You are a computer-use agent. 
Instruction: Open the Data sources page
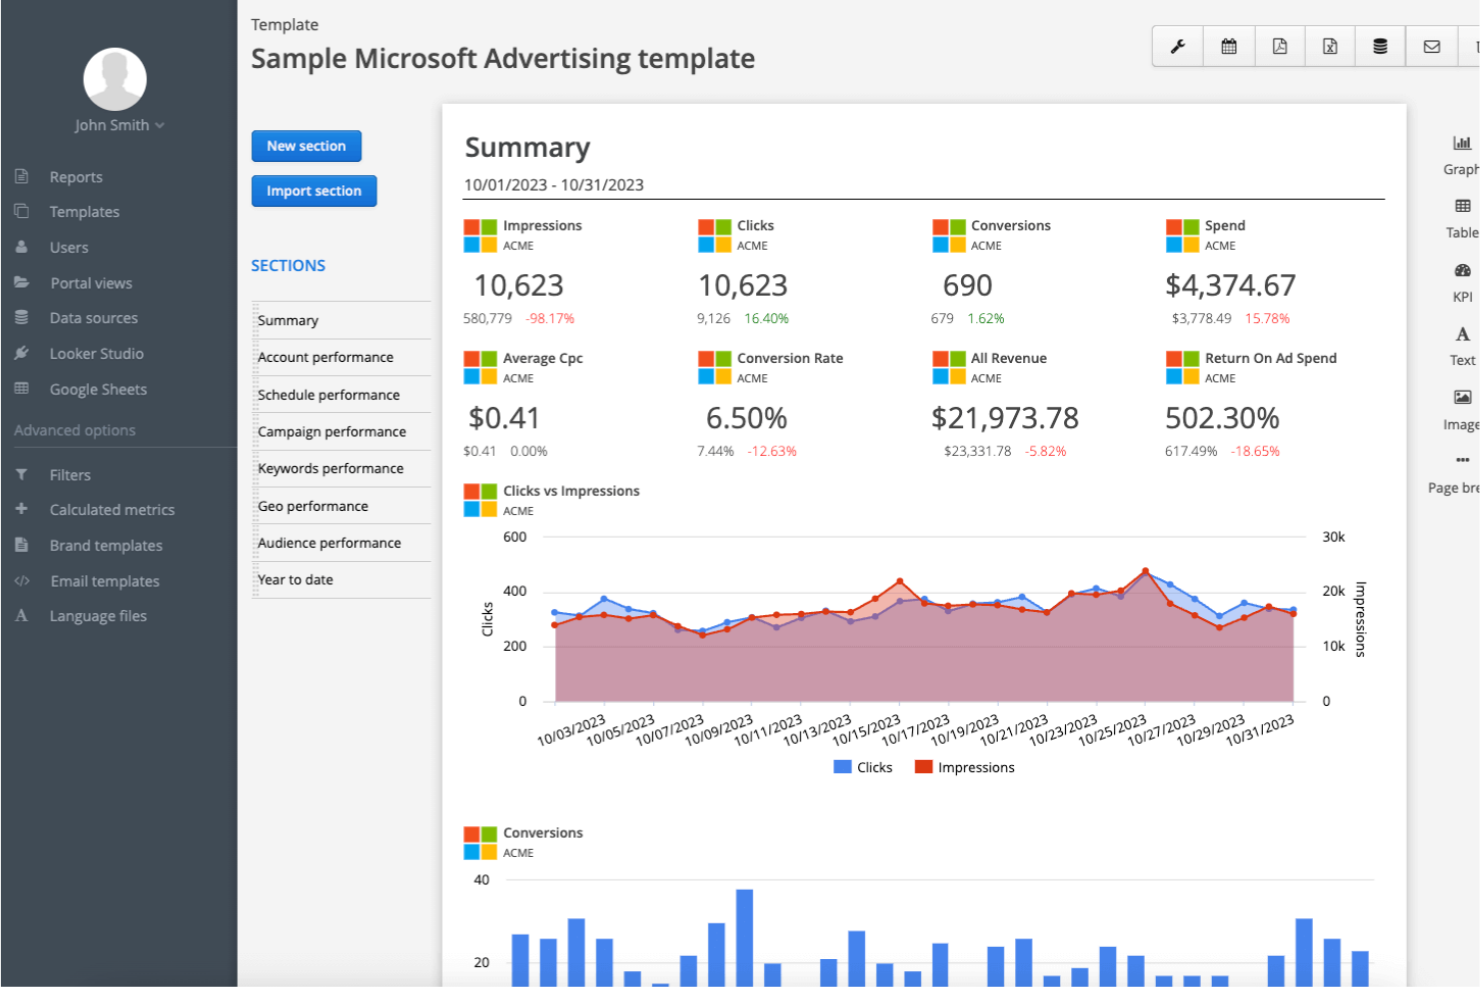tap(94, 317)
